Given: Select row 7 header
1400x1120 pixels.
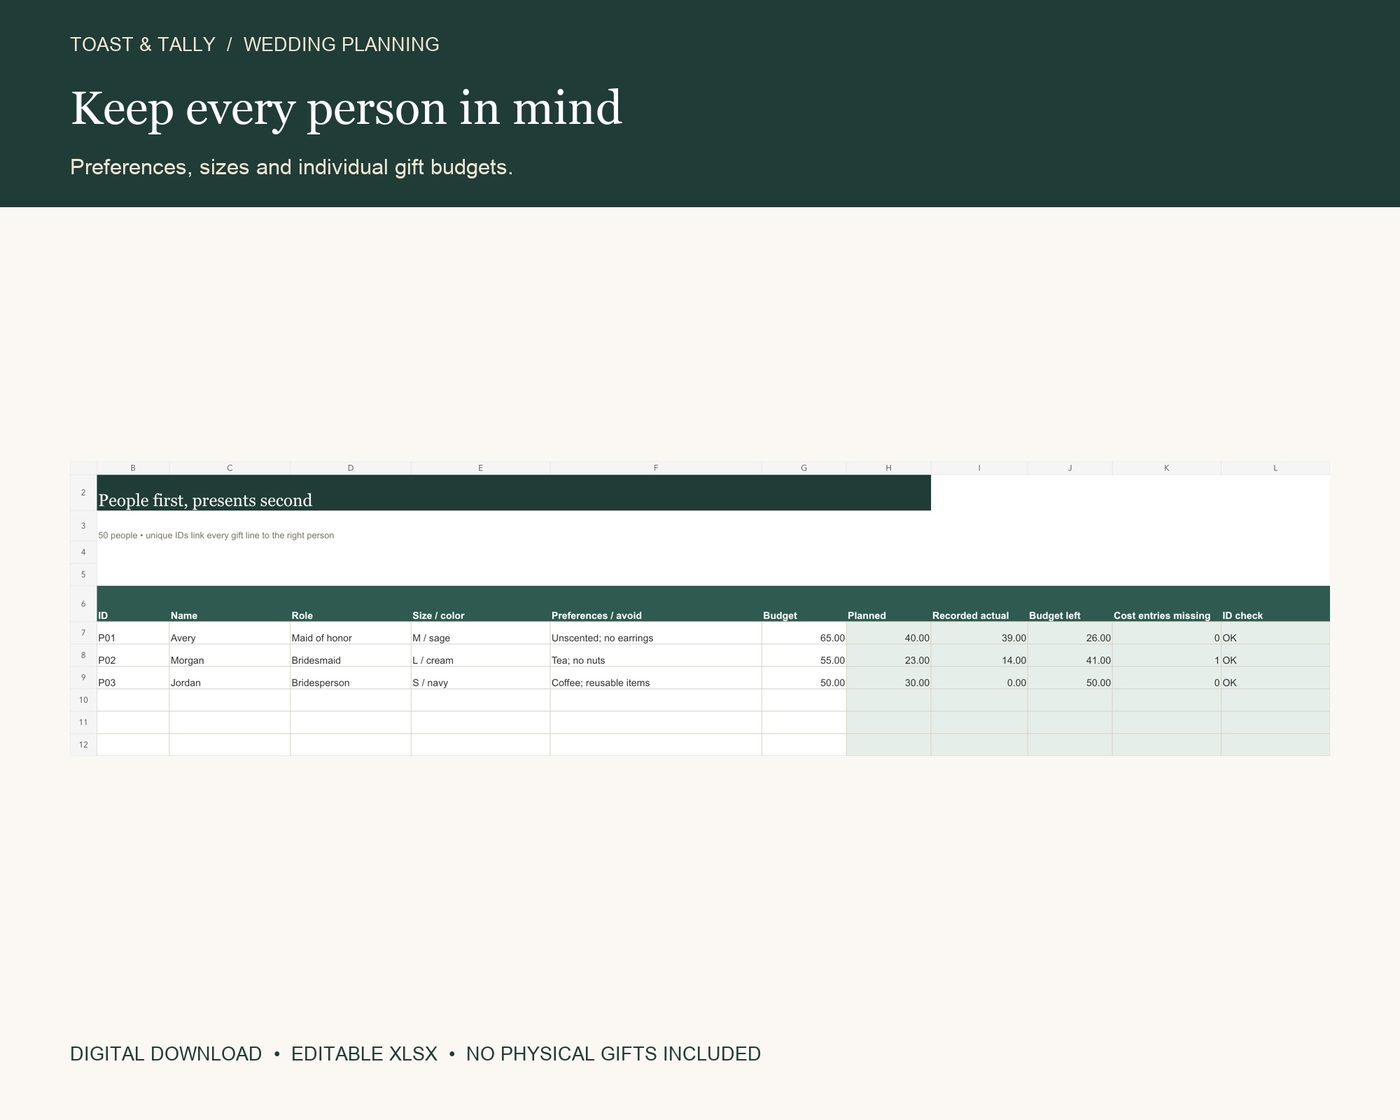Looking at the screenshot, I should [83, 633].
